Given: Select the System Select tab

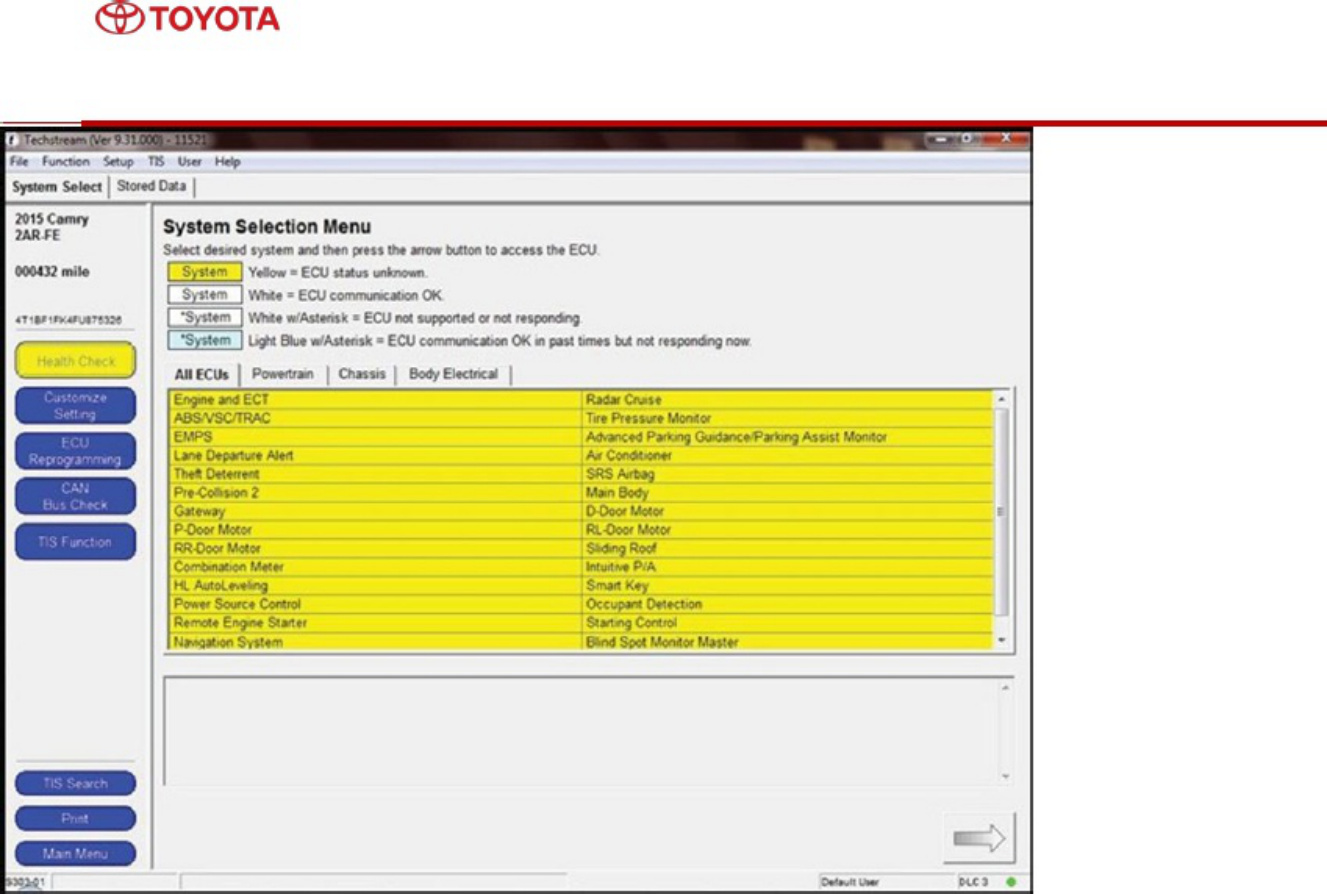Looking at the screenshot, I should tap(57, 187).
